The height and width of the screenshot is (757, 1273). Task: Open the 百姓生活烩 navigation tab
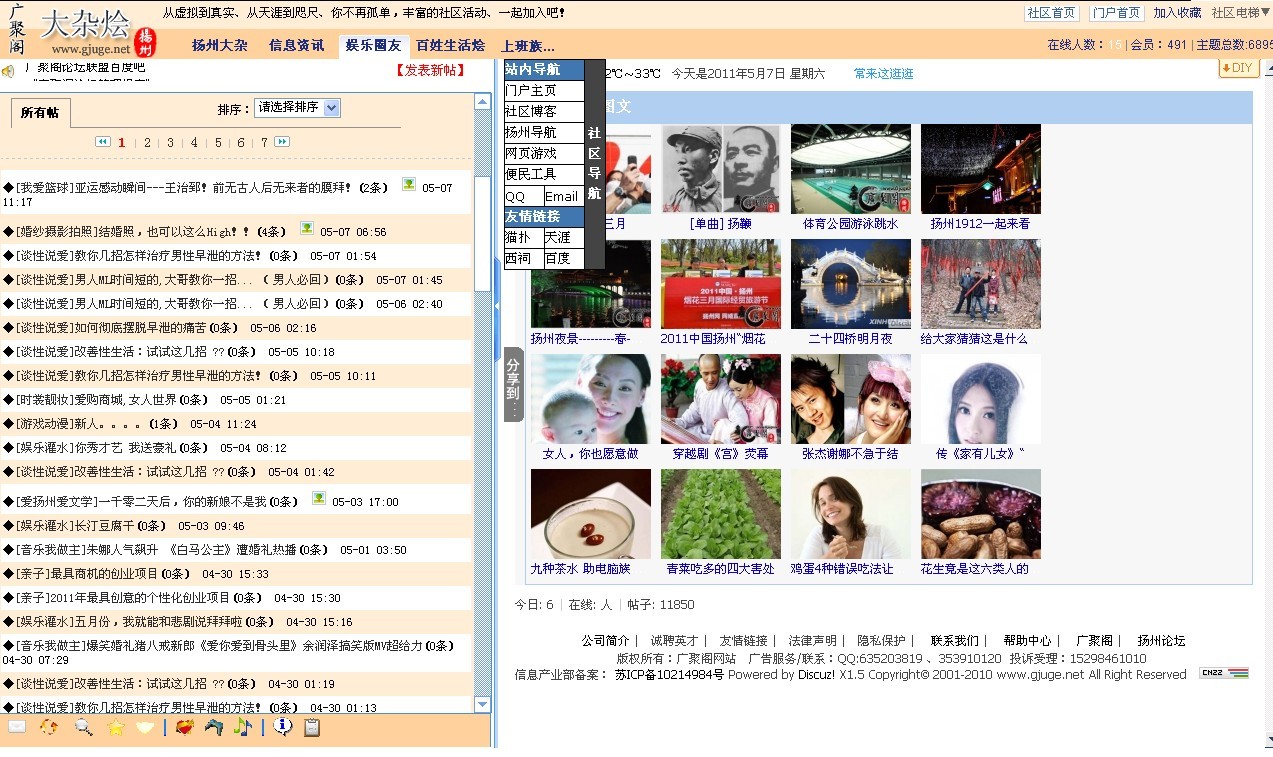point(450,45)
